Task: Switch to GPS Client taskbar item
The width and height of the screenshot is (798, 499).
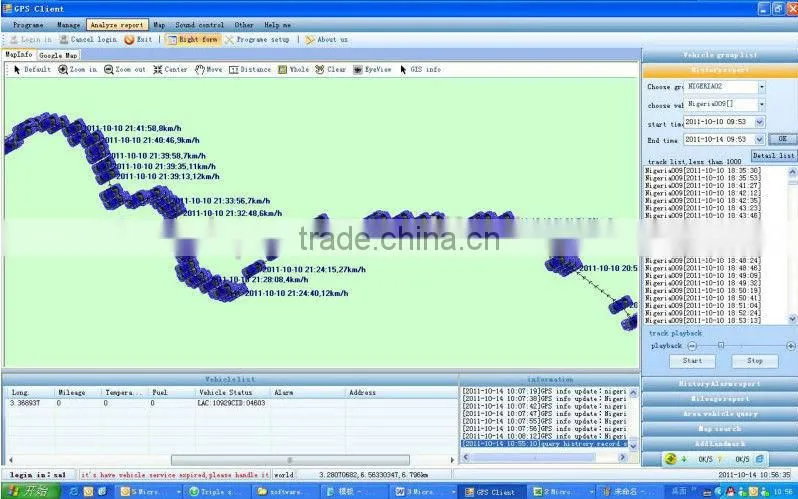Action: [x=492, y=492]
